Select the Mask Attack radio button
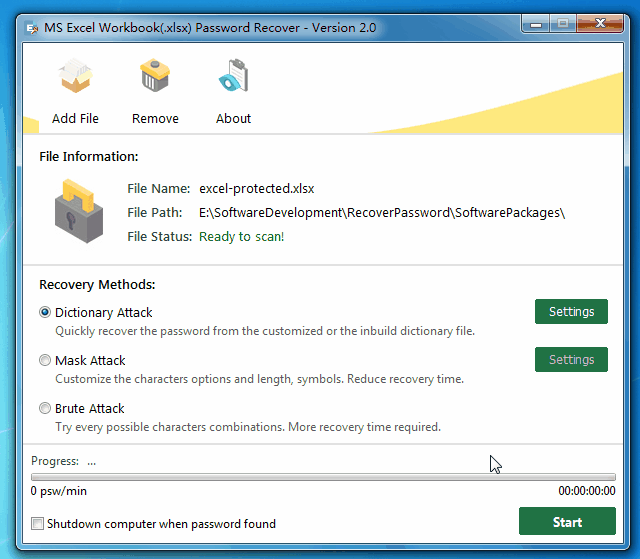This screenshot has width=640, height=559. point(45,360)
